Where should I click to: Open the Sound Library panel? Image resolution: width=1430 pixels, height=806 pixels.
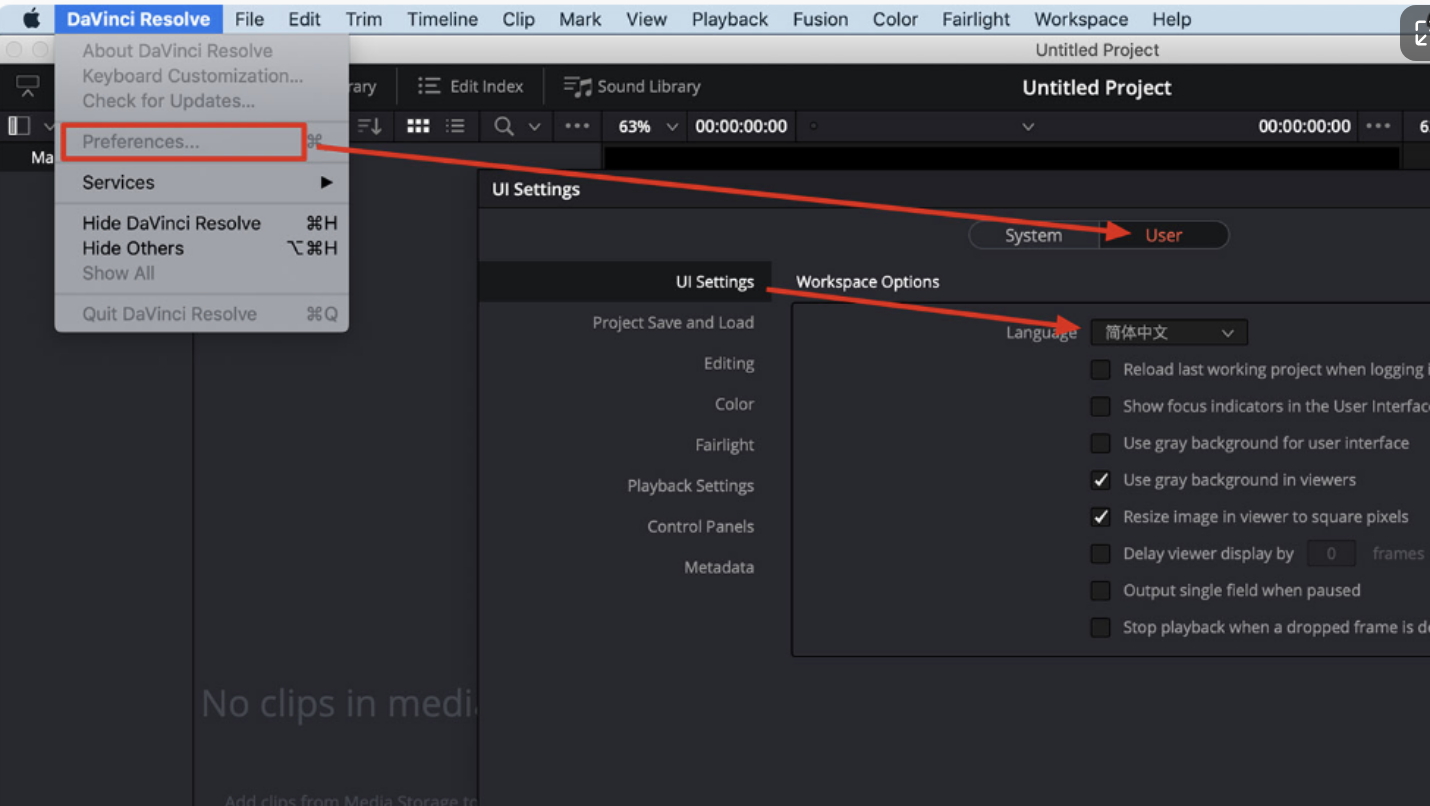(x=632, y=87)
